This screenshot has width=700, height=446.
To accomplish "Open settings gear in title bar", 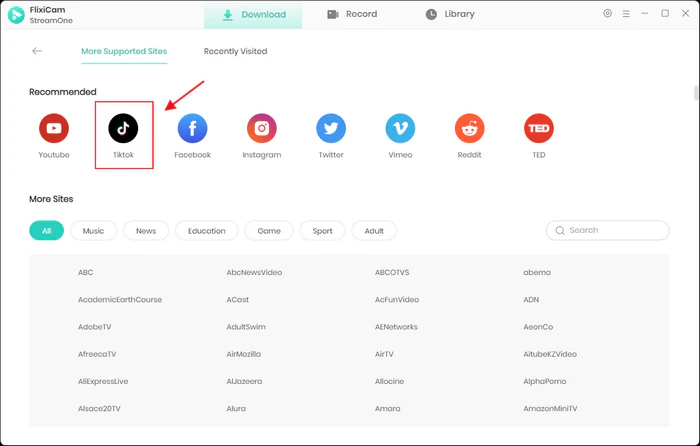I will 608,14.
